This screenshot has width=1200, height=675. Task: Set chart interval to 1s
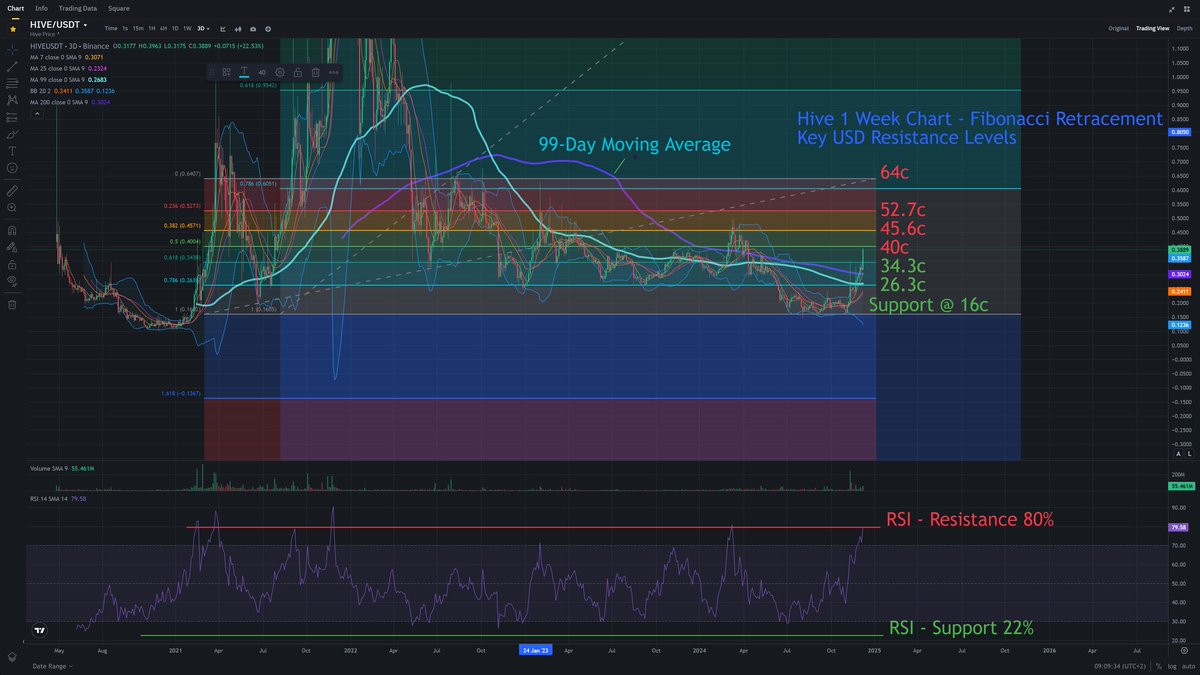(125, 29)
